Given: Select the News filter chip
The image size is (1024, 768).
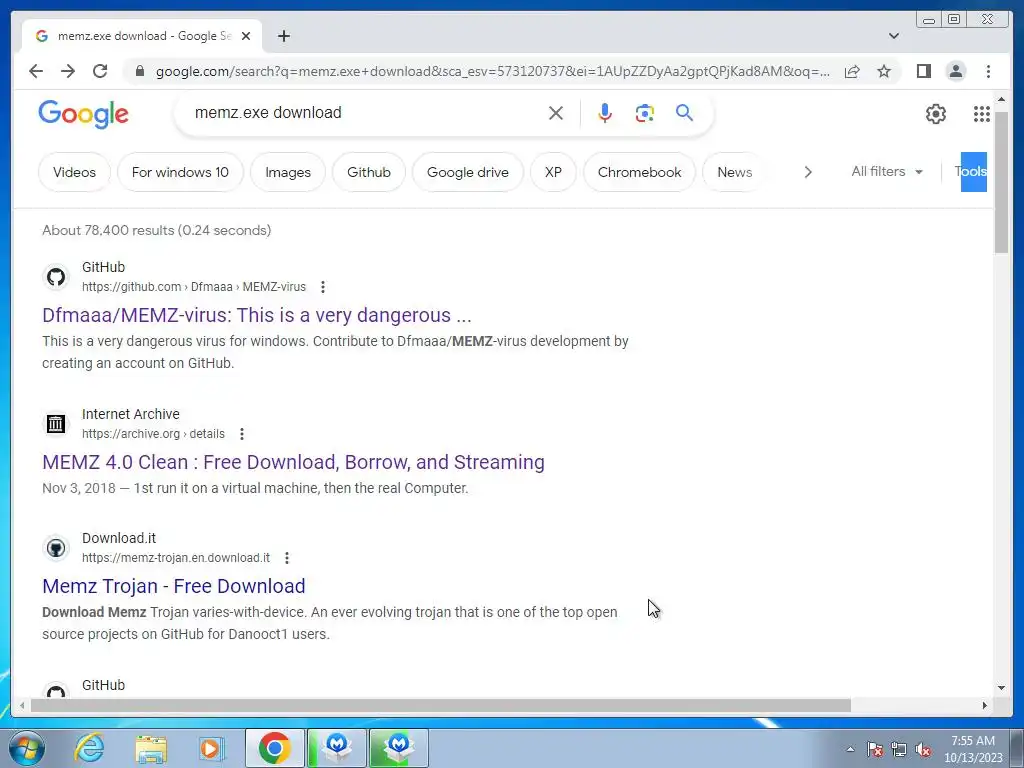Looking at the screenshot, I should [x=735, y=172].
